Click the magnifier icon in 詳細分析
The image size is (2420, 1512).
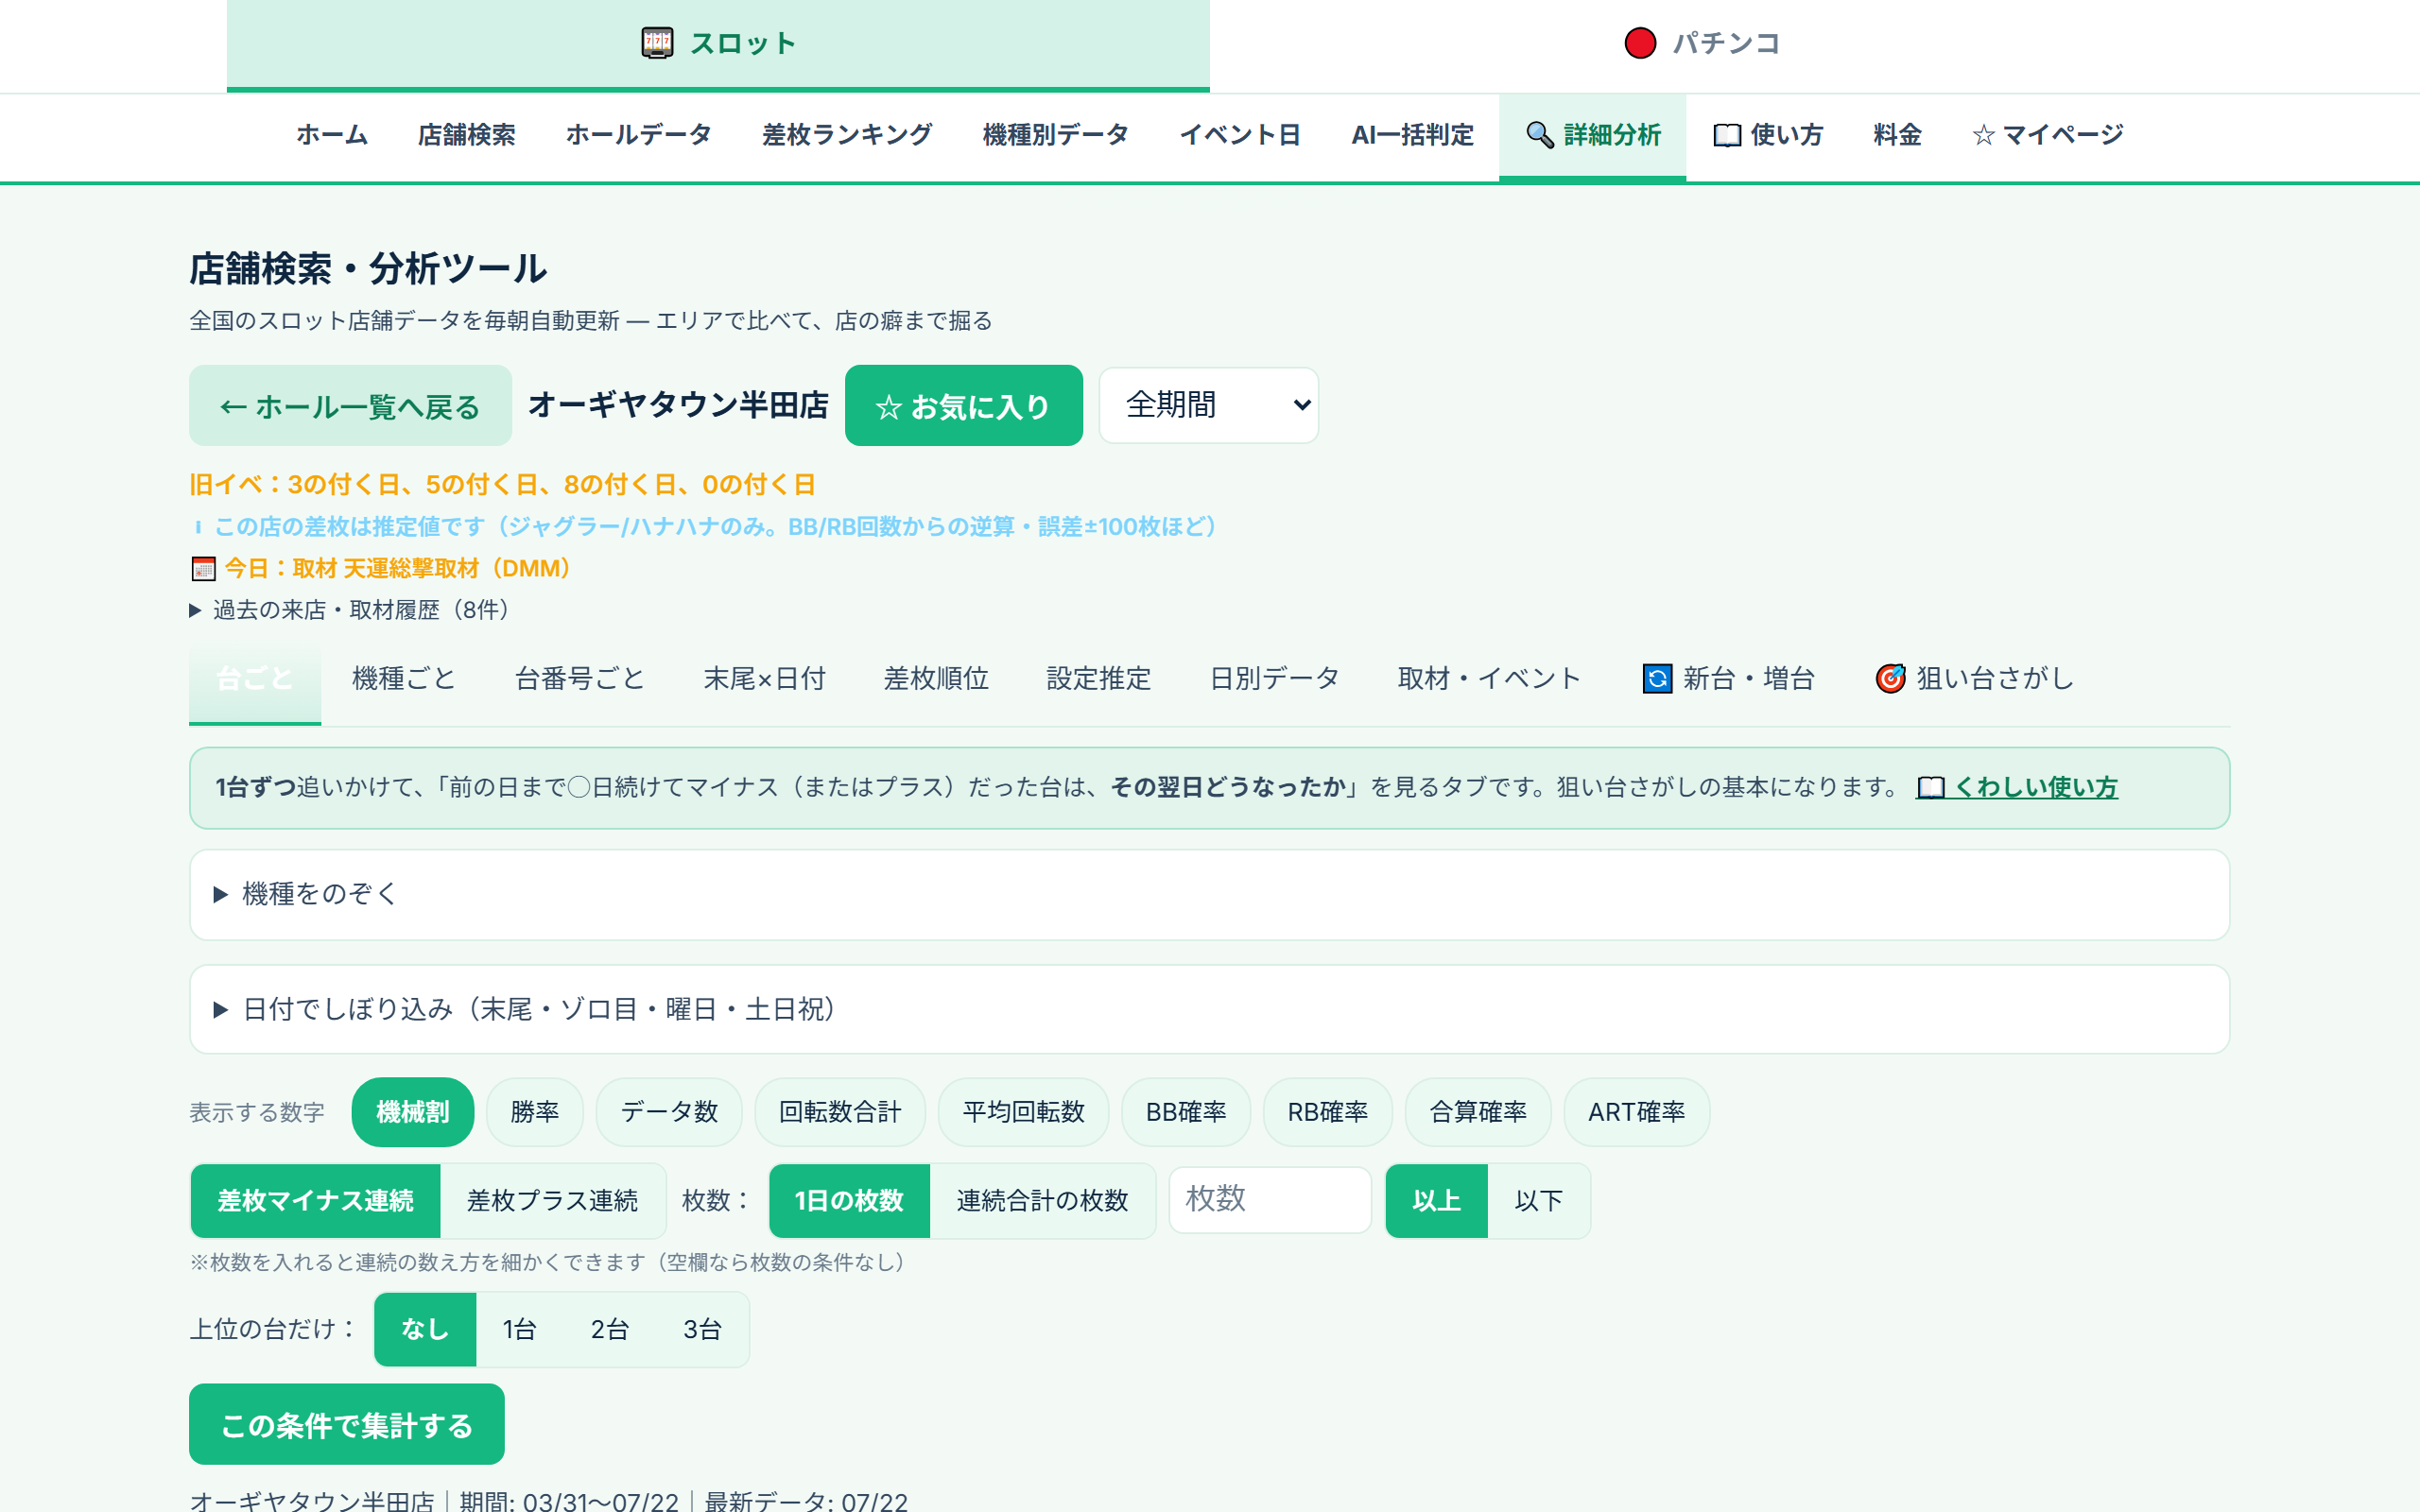point(1539,135)
